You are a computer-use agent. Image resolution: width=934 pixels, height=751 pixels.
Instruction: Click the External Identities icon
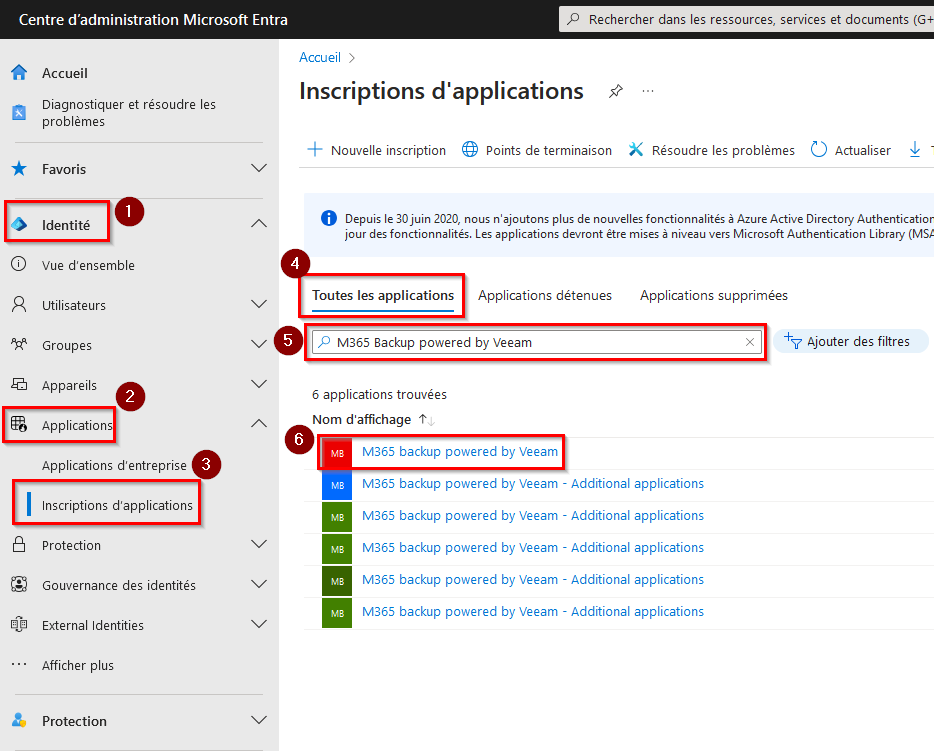(19, 624)
